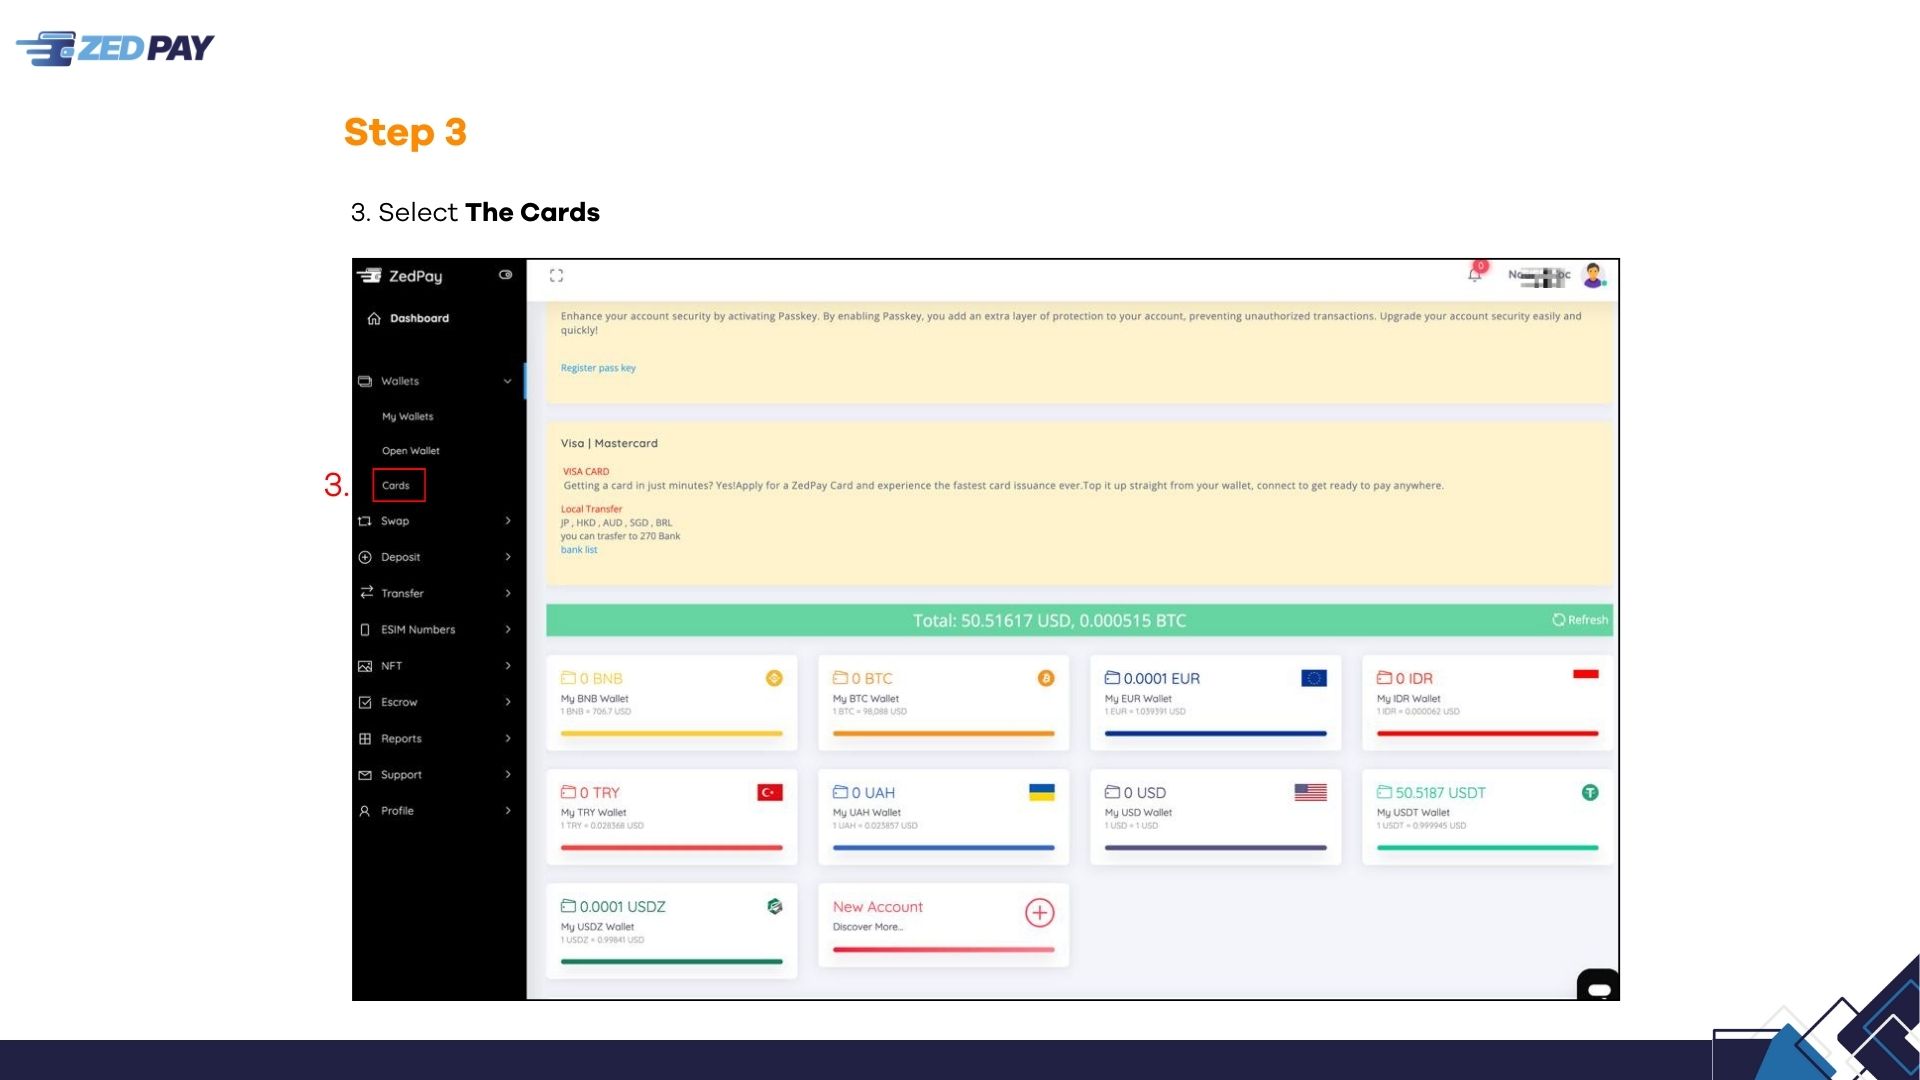Click the Bitcoin coin icon

1046,678
